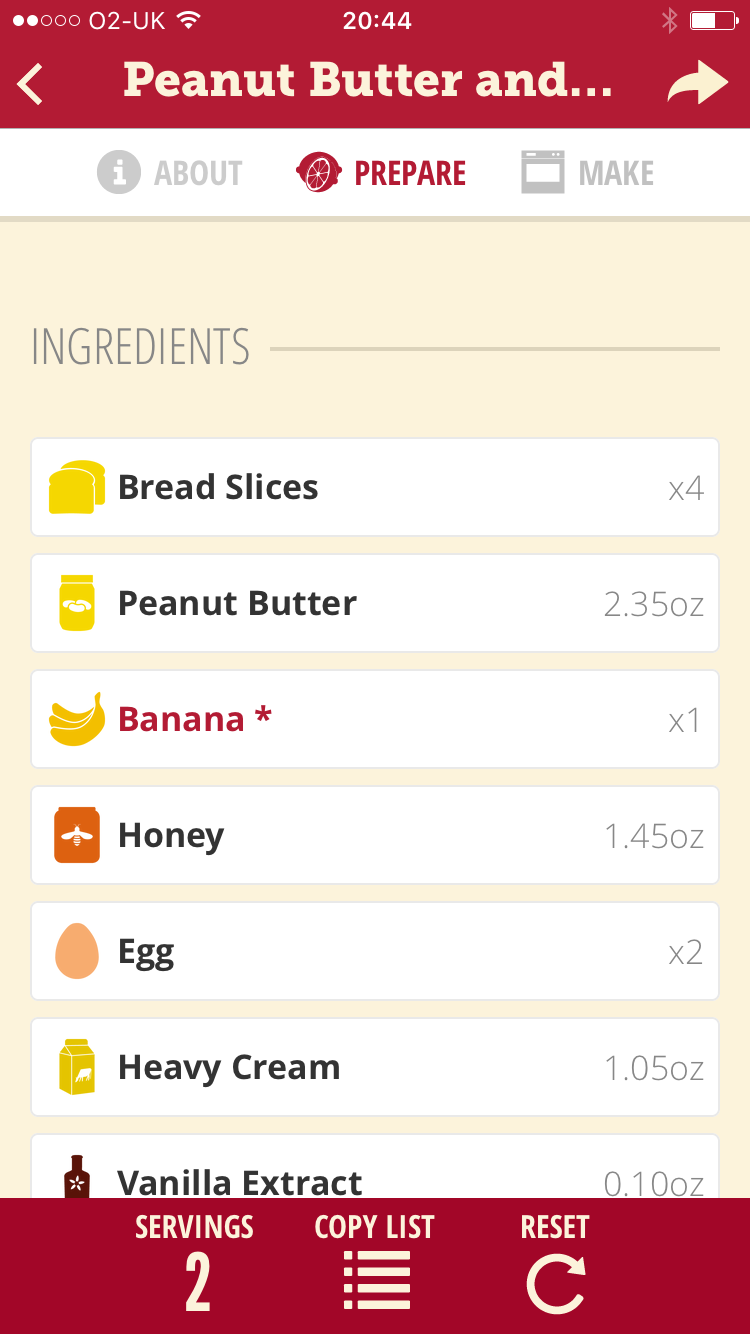750x1334 pixels.
Task: Tap the honey jar icon
Action: click(77, 835)
